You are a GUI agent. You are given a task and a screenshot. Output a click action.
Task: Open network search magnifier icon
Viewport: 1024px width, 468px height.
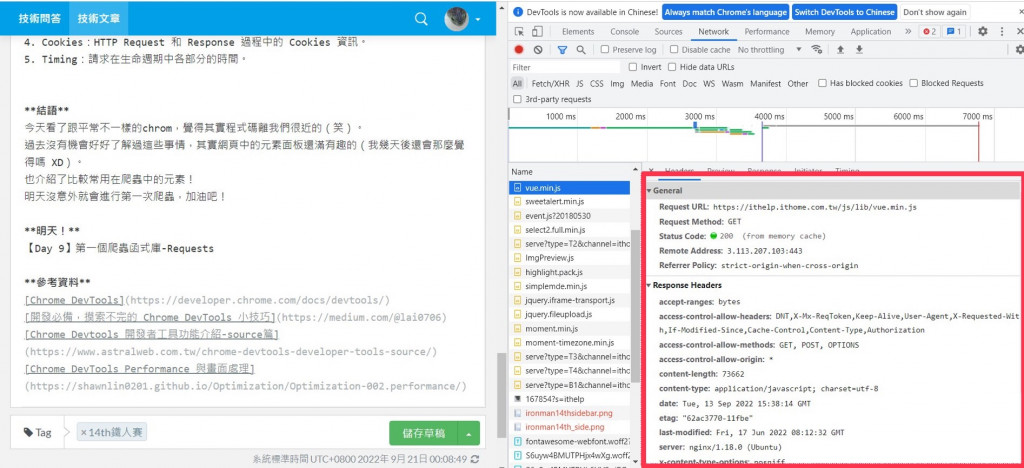(x=581, y=50)
